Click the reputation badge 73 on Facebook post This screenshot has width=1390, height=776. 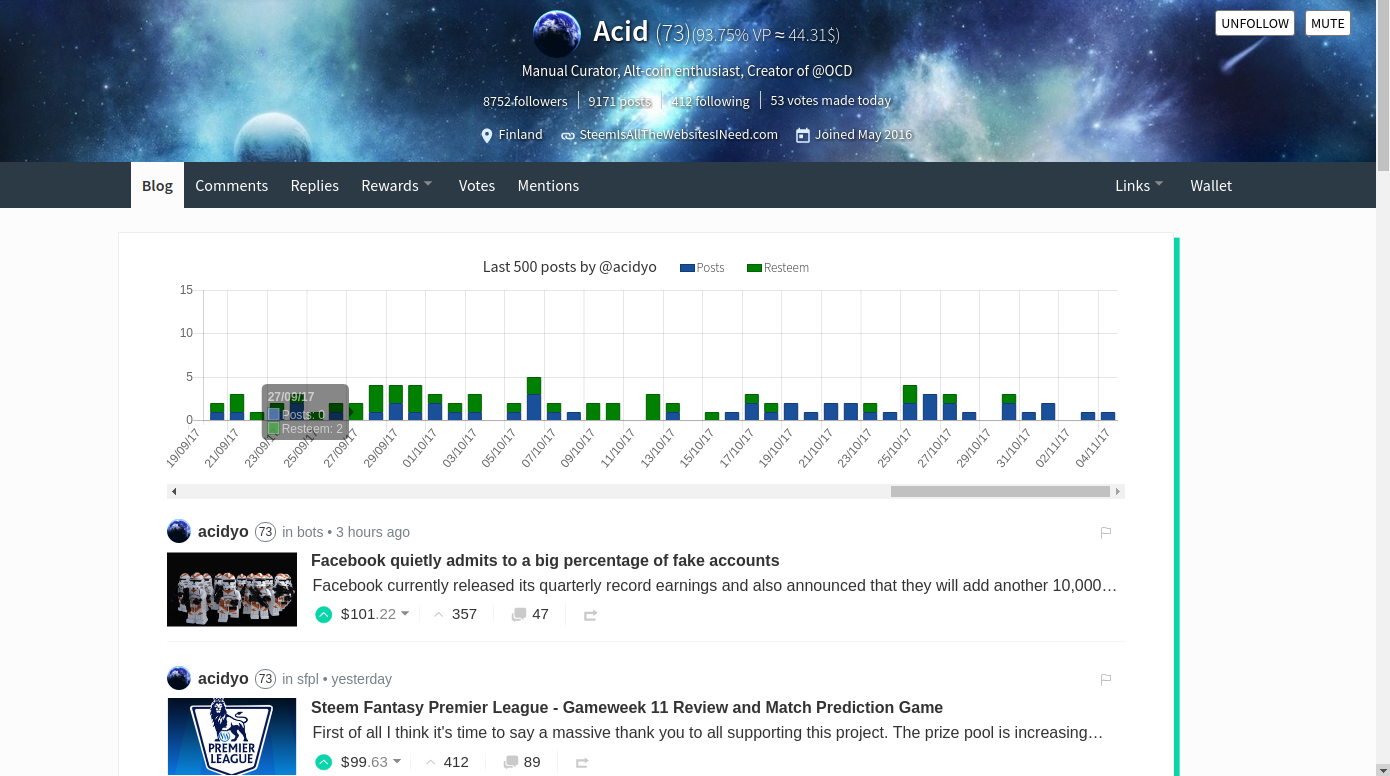(x=265, y=532)
